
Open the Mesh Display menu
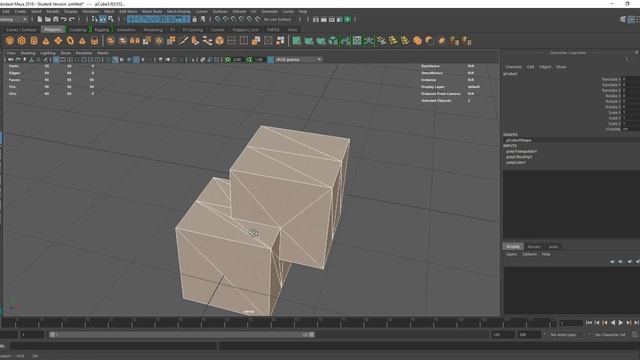pos(178,11)
